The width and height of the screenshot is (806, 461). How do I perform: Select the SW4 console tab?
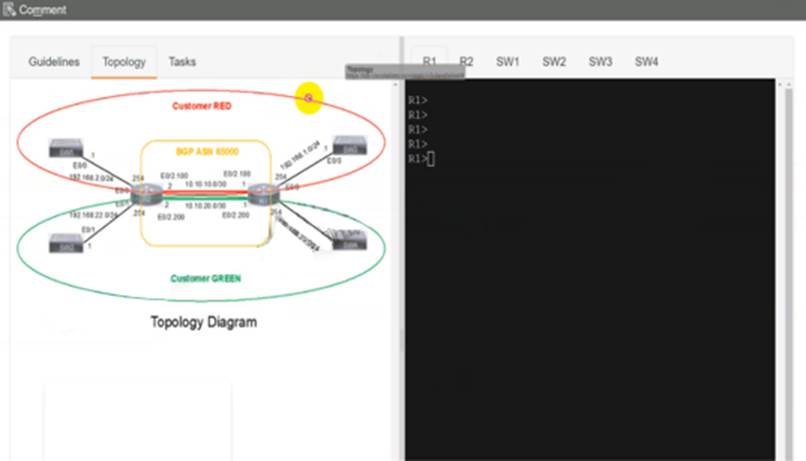tap(646, 62)
